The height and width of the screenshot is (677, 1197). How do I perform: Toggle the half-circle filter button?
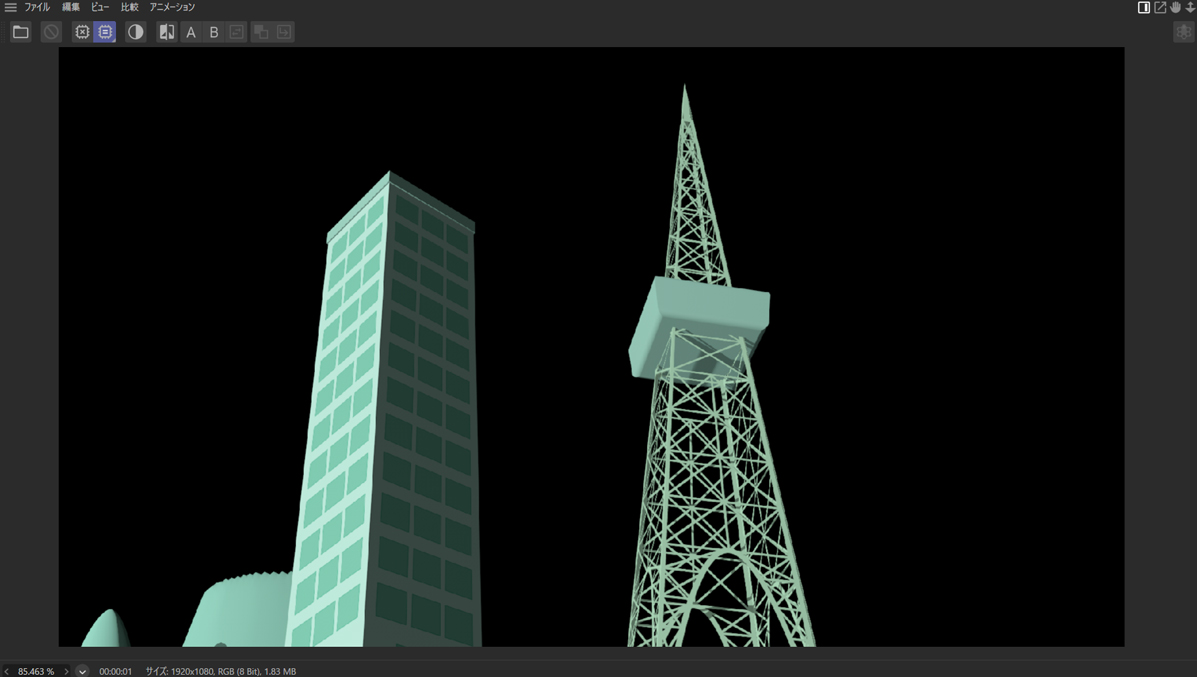click(136, 32)
